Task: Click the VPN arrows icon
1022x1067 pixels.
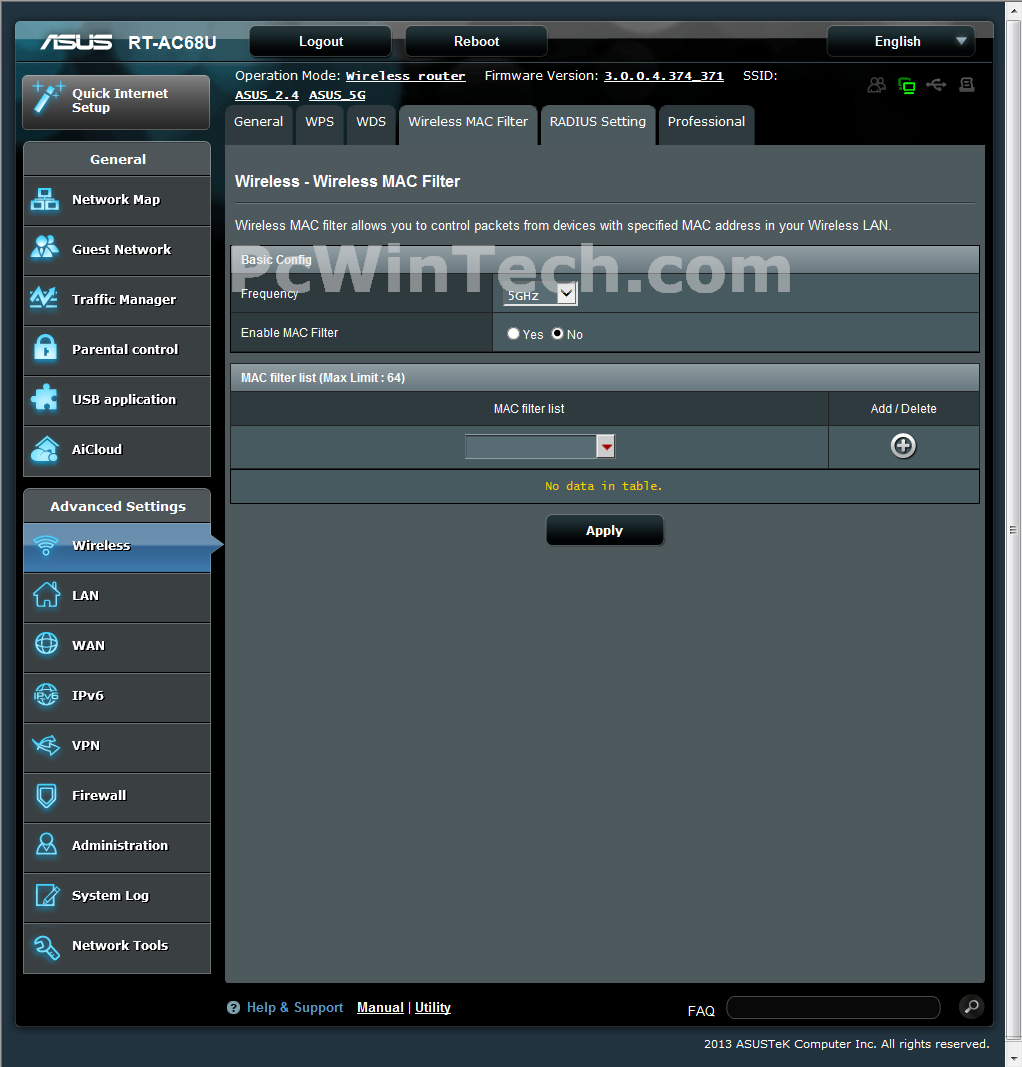Action: click(x=46, y=745)
